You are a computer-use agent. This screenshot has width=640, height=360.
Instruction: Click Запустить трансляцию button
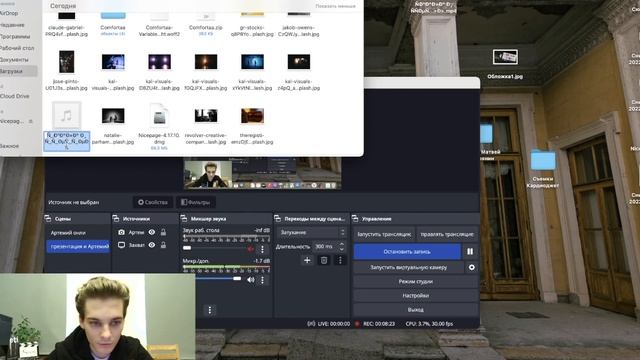click(384, 234)
